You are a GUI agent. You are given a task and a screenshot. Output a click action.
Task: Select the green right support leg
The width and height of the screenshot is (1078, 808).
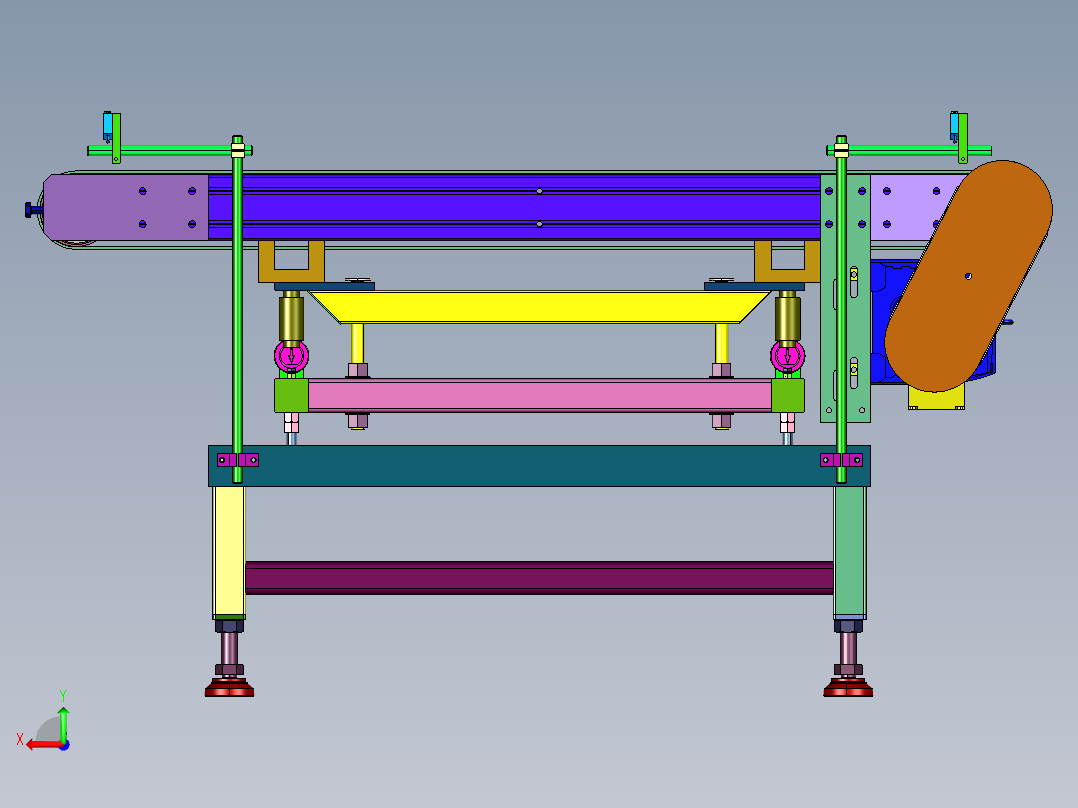coord(850,550)
